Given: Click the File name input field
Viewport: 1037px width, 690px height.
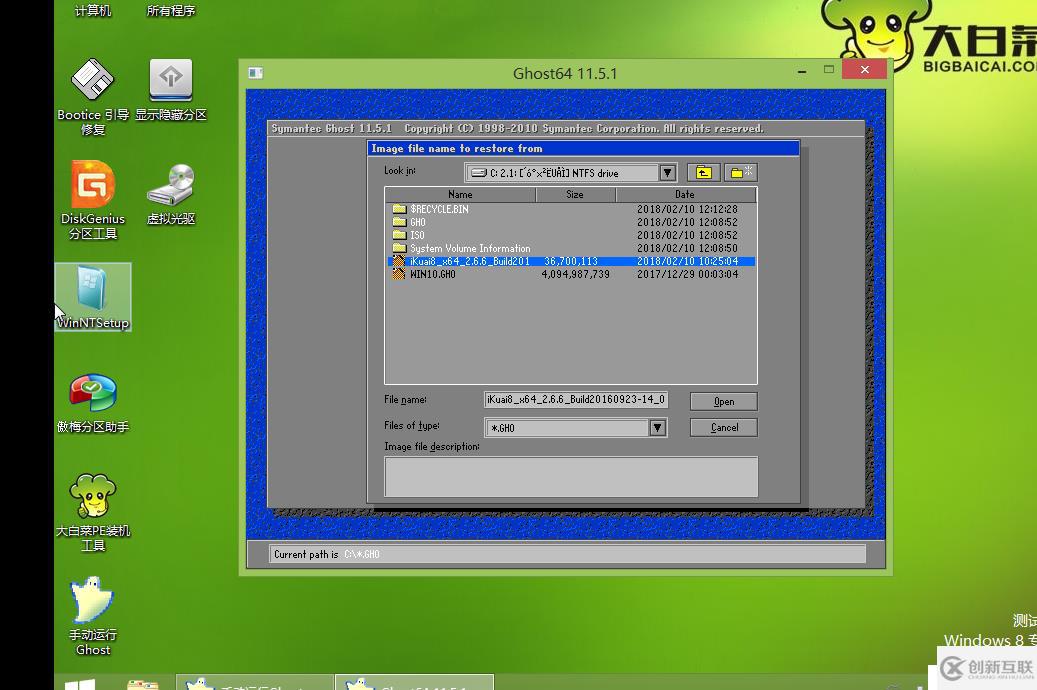Looking at the screenshot, I should pos(575,400).
